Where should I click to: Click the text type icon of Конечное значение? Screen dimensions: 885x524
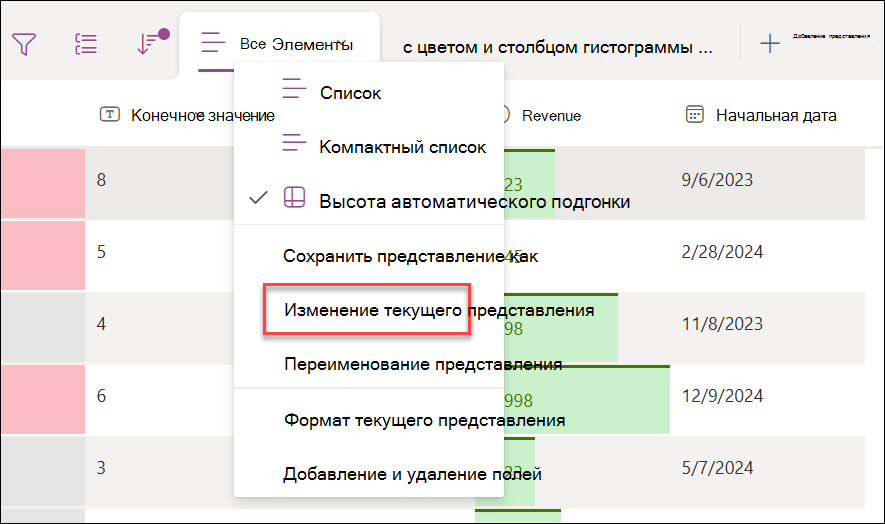point(109,115)
